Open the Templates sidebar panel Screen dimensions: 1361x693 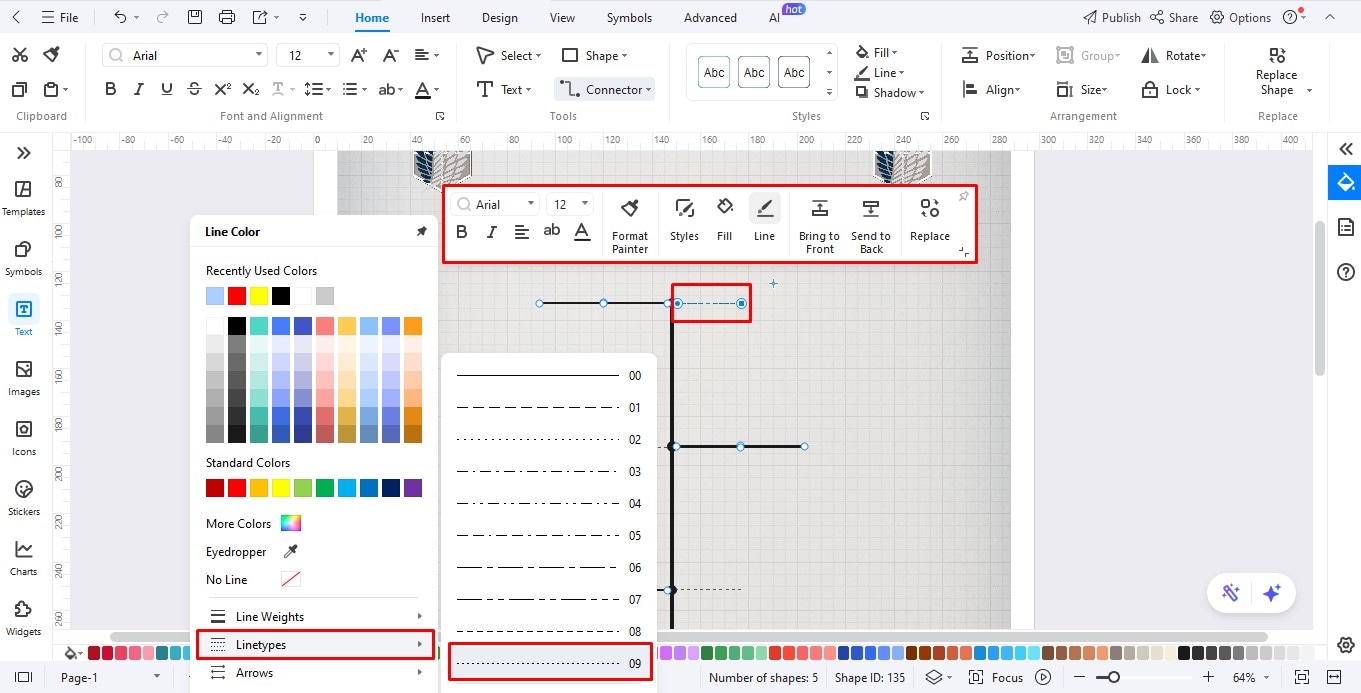click(x=24, y=197)
